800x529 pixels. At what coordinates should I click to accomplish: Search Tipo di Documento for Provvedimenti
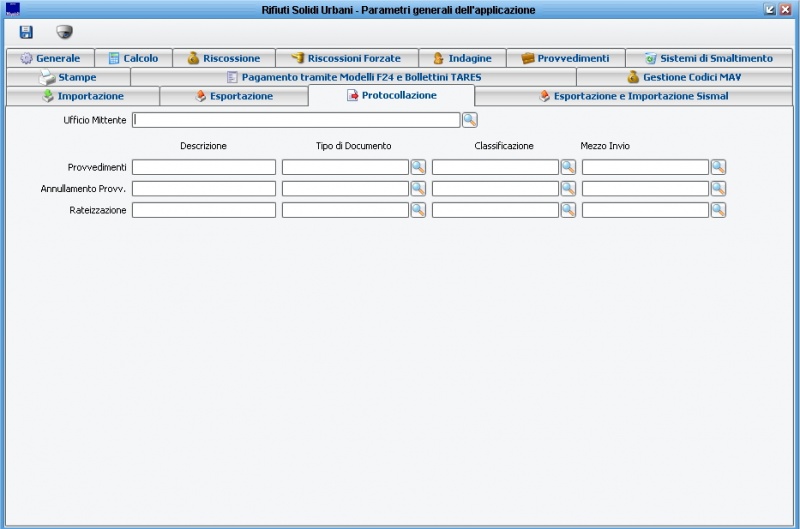click(418, 167)
